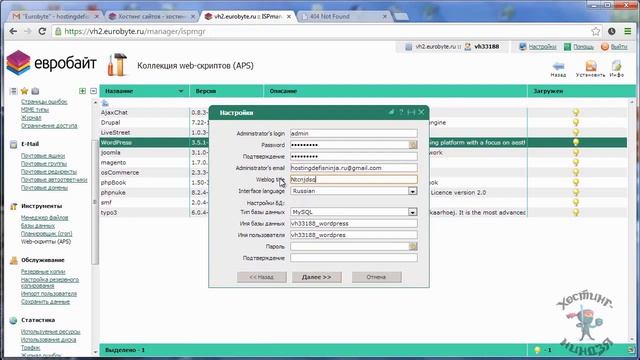The height and width of the screenshot is (360, 640).
Task: Reload the page with the browser refresh button
Action: (x=42, y=31)
